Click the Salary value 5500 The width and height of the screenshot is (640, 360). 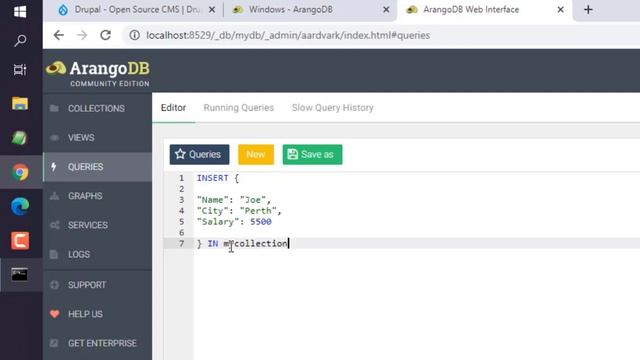(x=261, y=222)
